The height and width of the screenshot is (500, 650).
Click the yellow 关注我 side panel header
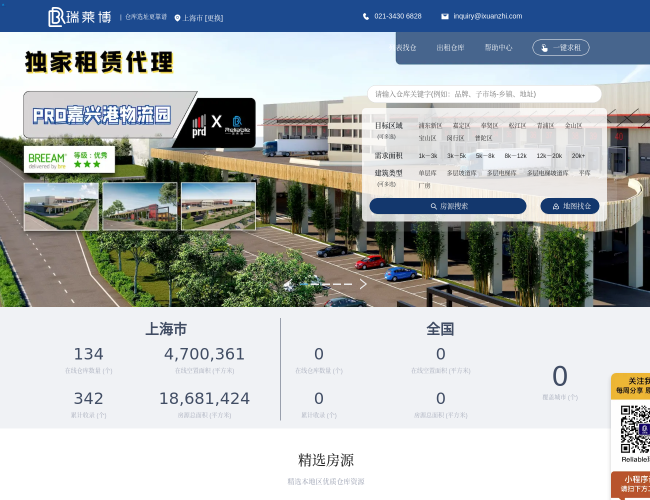(631, 386)
